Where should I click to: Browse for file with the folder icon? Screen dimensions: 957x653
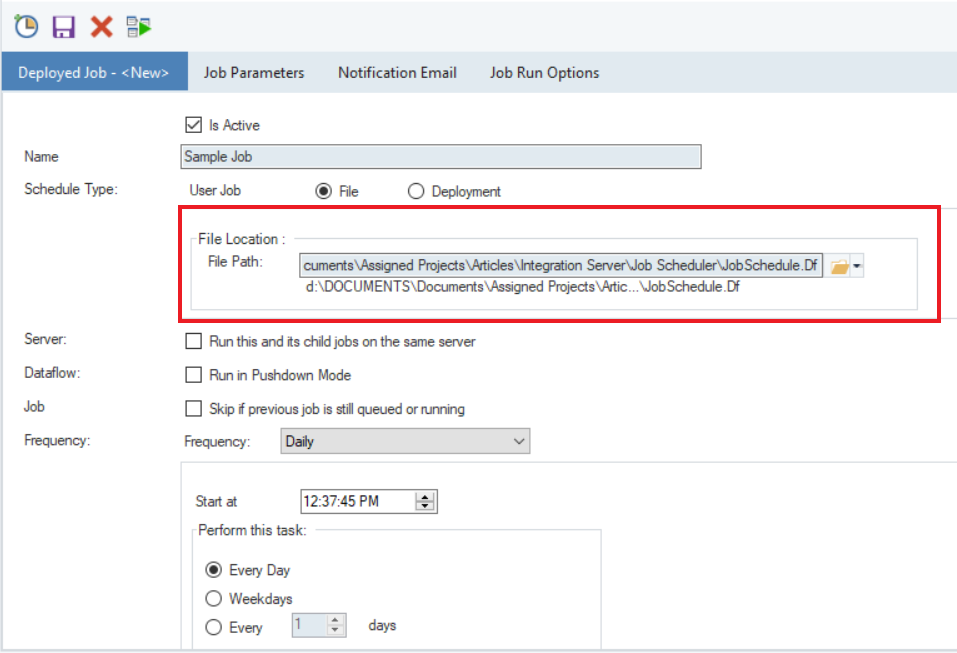[x=839, y=266]
